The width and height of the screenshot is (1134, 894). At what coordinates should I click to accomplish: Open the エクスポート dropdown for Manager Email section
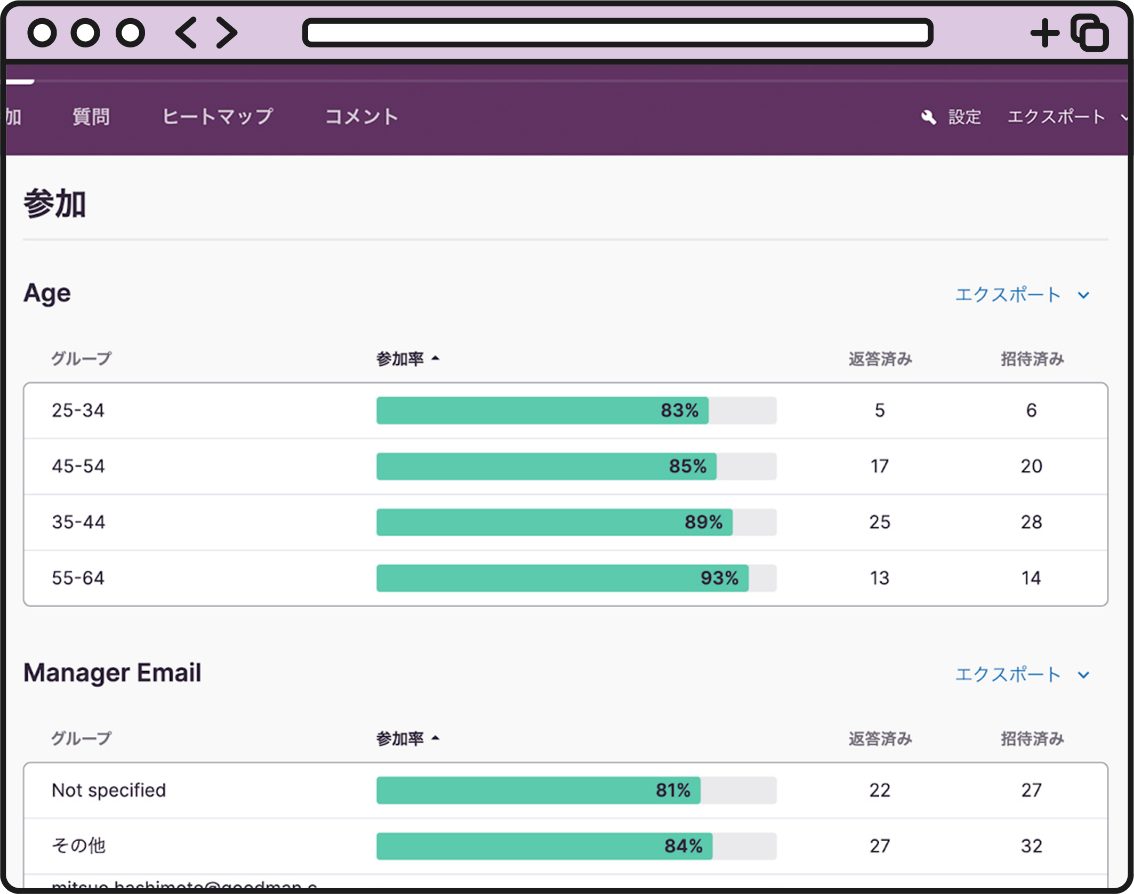coord(1021,674)
